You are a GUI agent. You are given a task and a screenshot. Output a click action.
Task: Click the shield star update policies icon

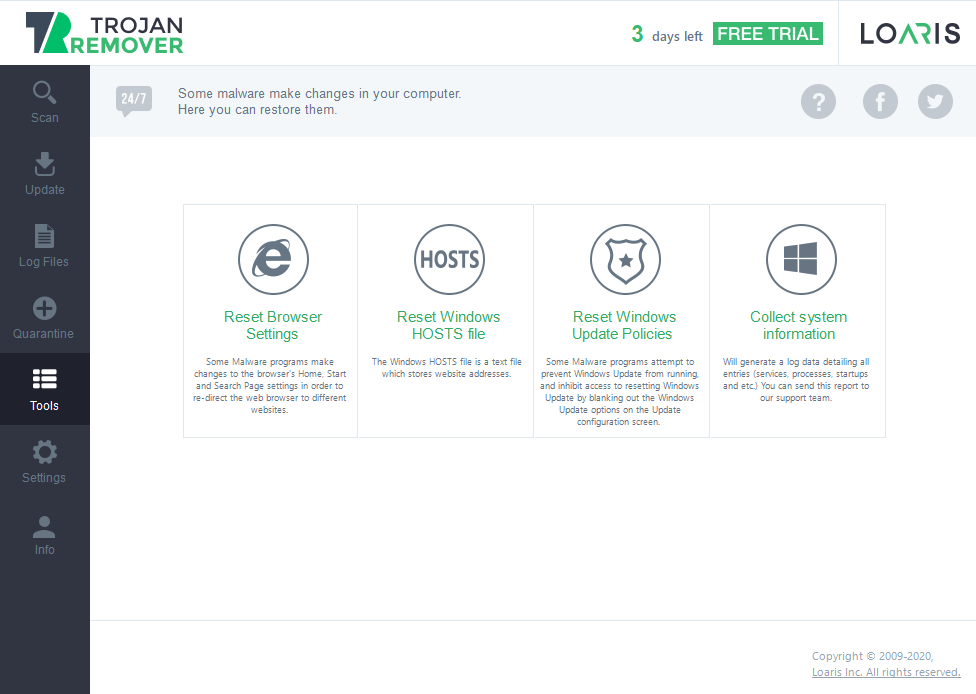point(625,260)
